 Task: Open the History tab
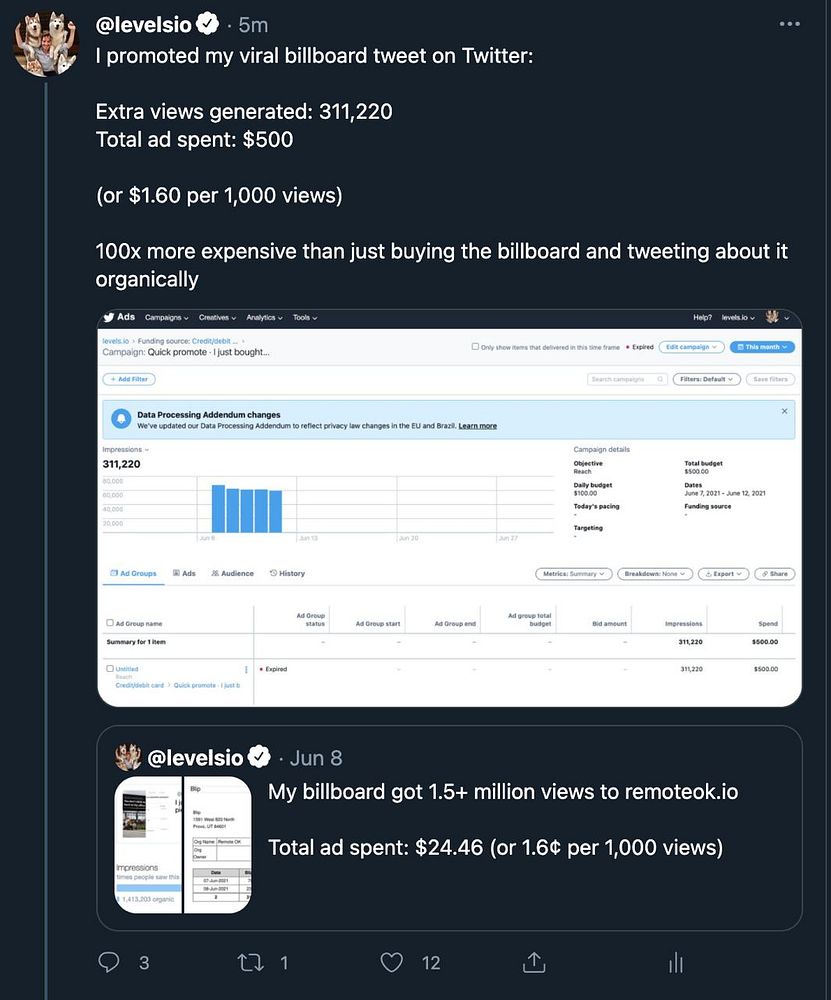pyautogui.click(x=287, y=574)
